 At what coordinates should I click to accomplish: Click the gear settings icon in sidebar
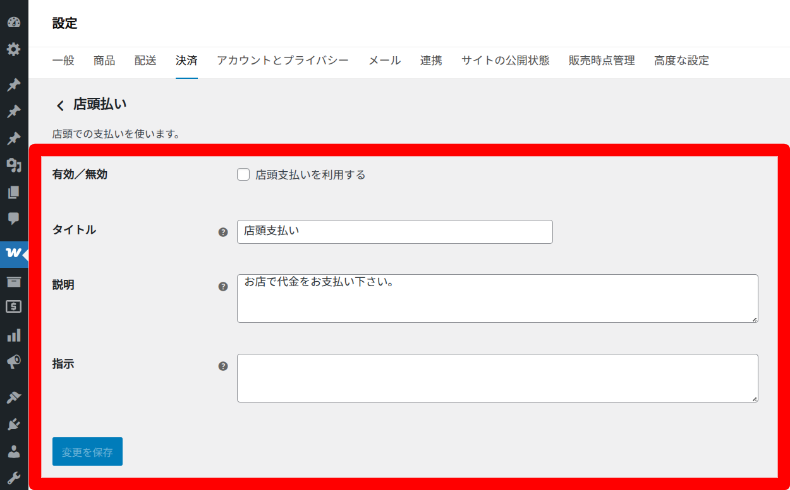tap(14, 49)
